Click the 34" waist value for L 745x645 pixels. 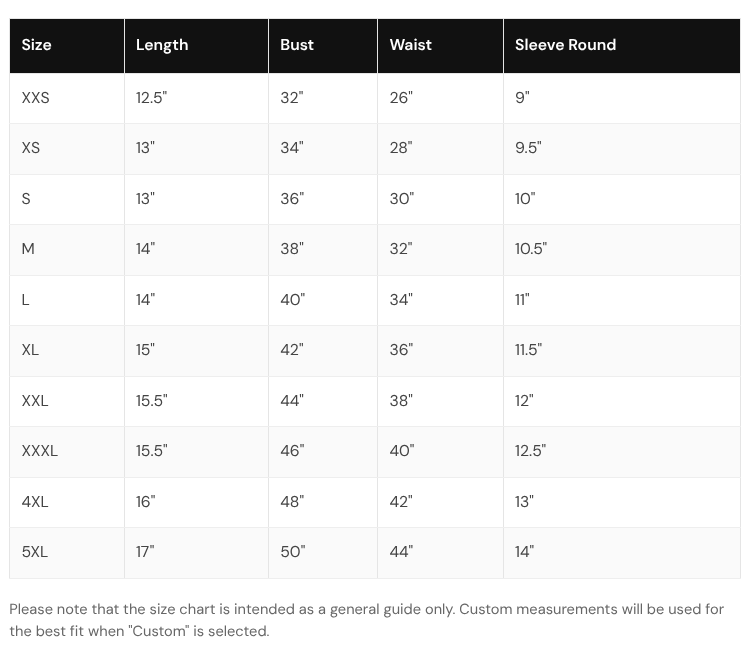coord(401,300)
